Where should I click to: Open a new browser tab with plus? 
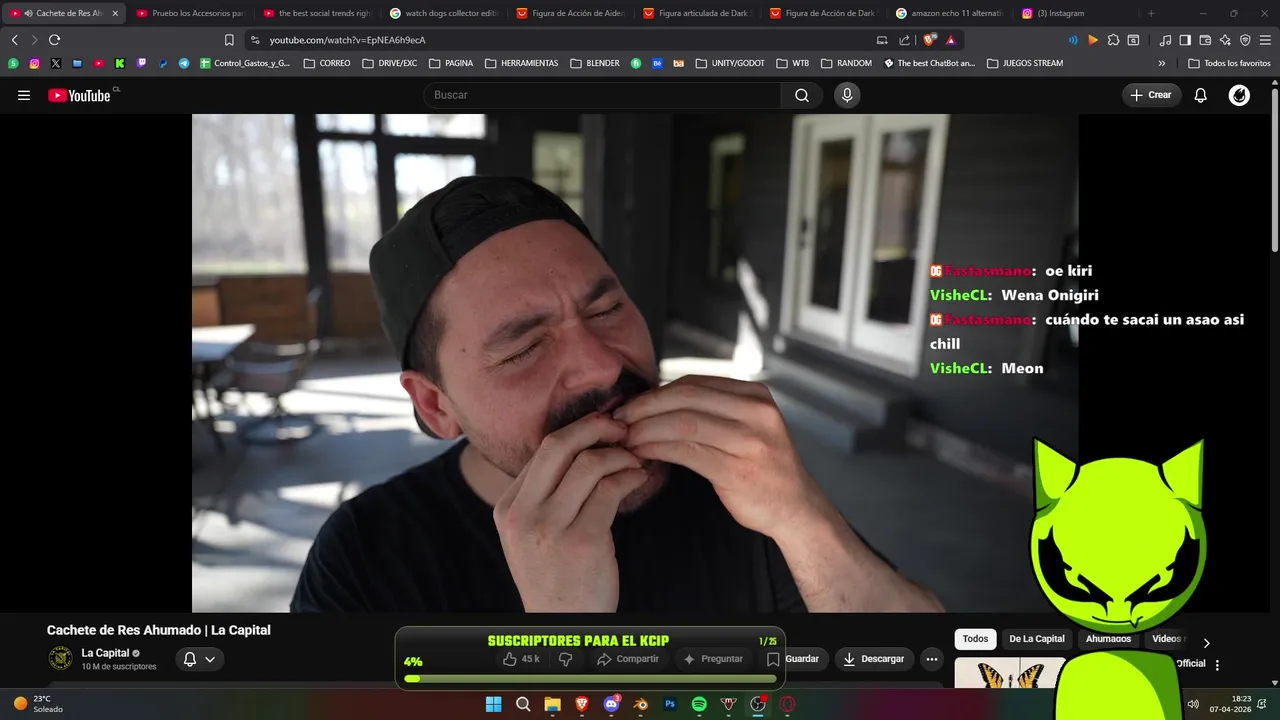(1151, 13)
